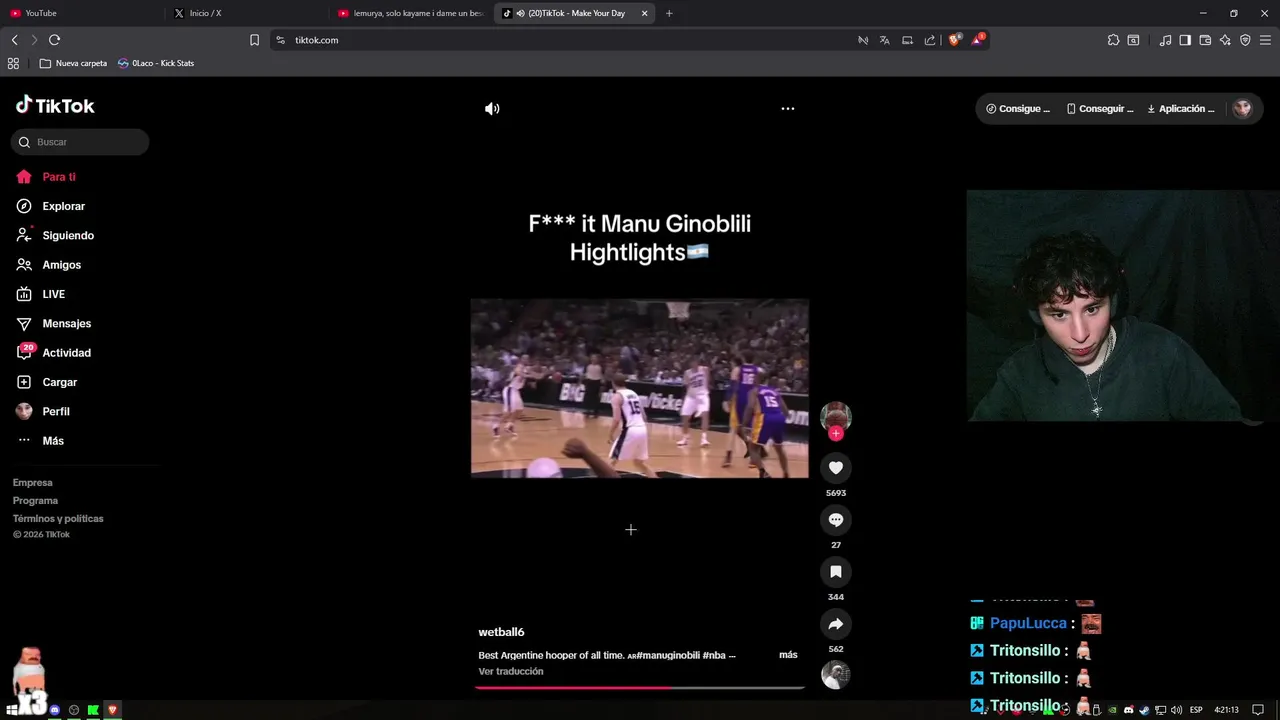The image size is (1280, 720).
Task: Go to TikTok LIVE
Action: tap(41, 294)
